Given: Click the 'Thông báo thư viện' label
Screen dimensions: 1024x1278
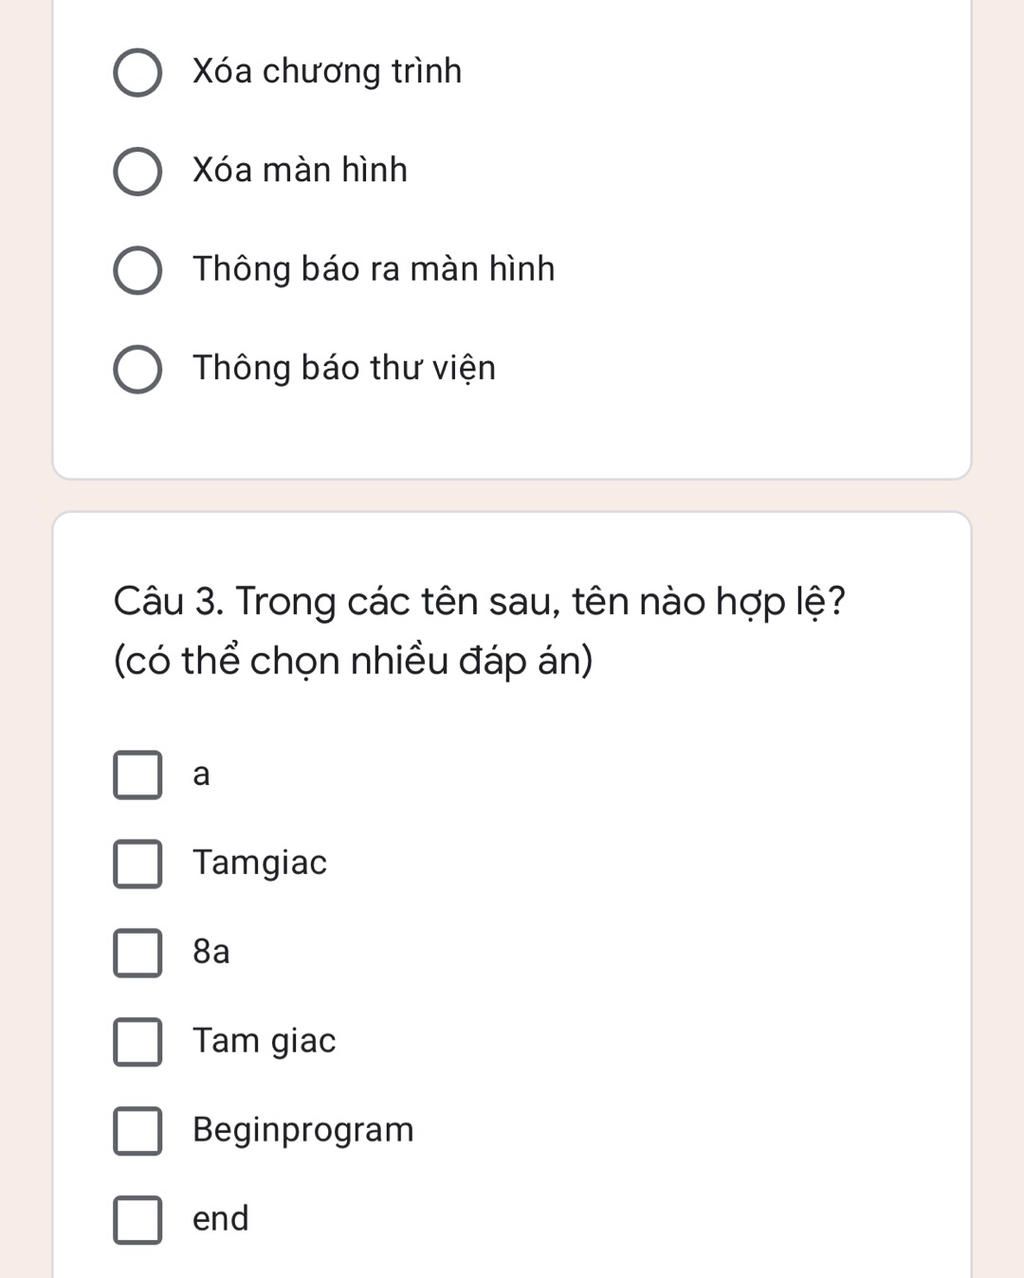Looking at the screenshot, I should [x=344, y=368].
